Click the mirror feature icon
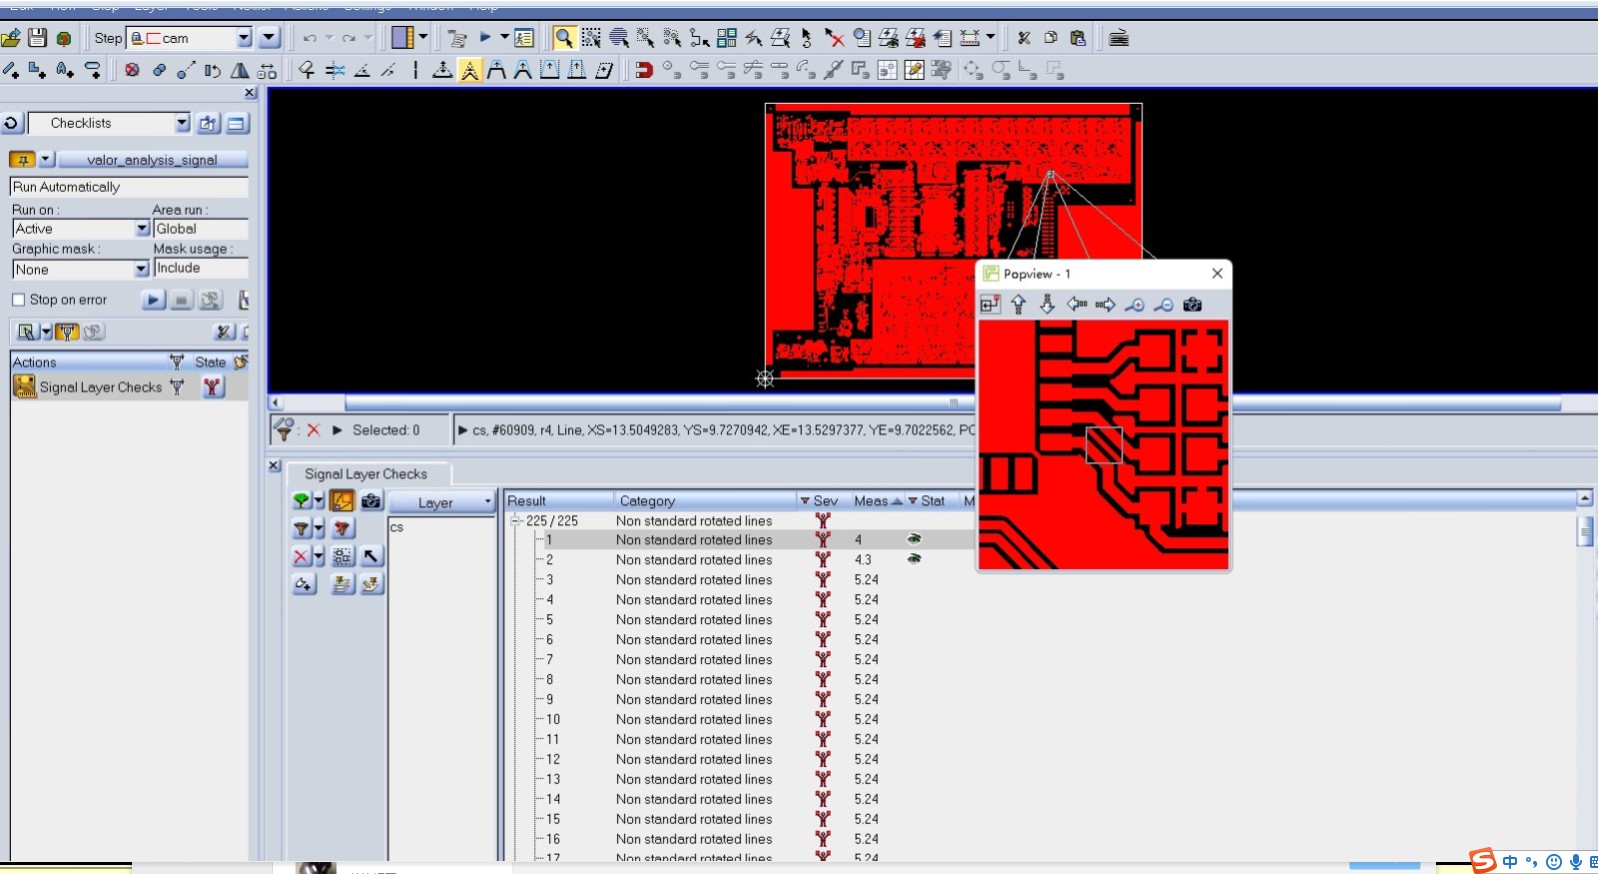Image resolution: width=1598 pixels, height=874 pixels. click(x=240, y=70)
